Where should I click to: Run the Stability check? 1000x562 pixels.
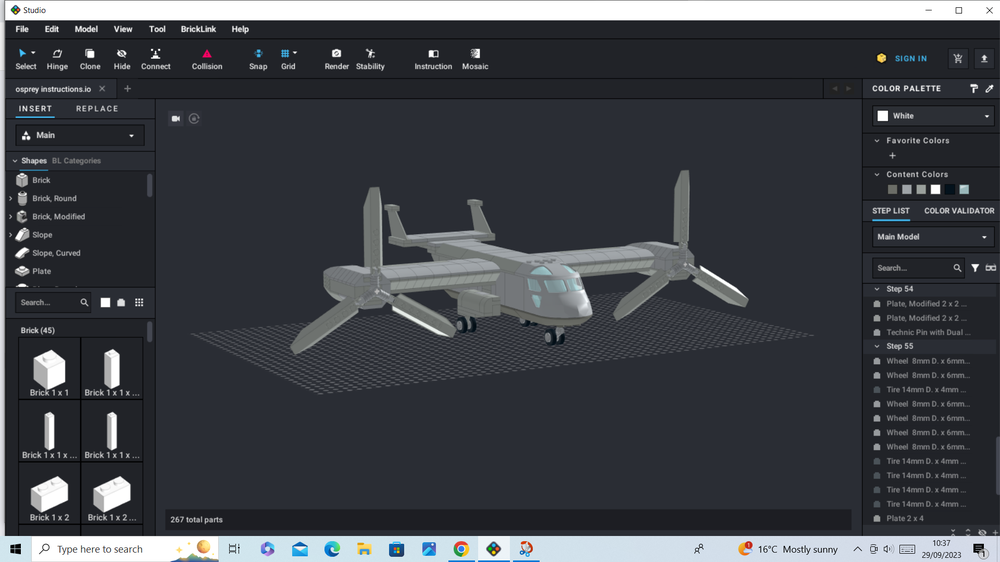[x=370, y=59]
